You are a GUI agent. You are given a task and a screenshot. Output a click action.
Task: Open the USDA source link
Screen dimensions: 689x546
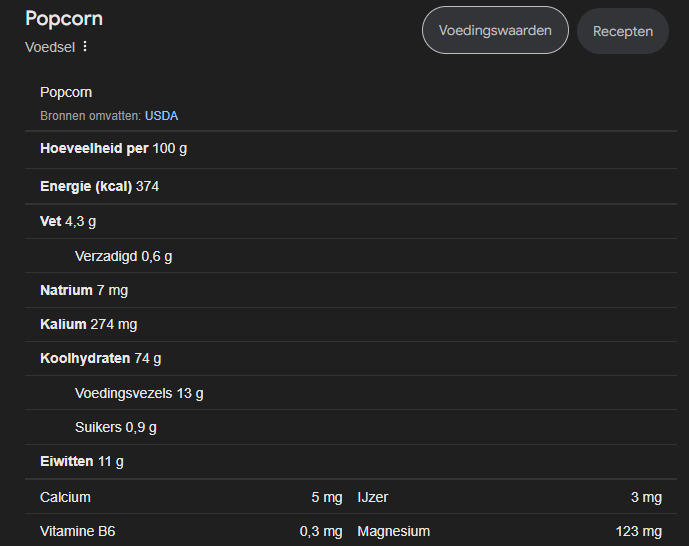pos(161,116)
